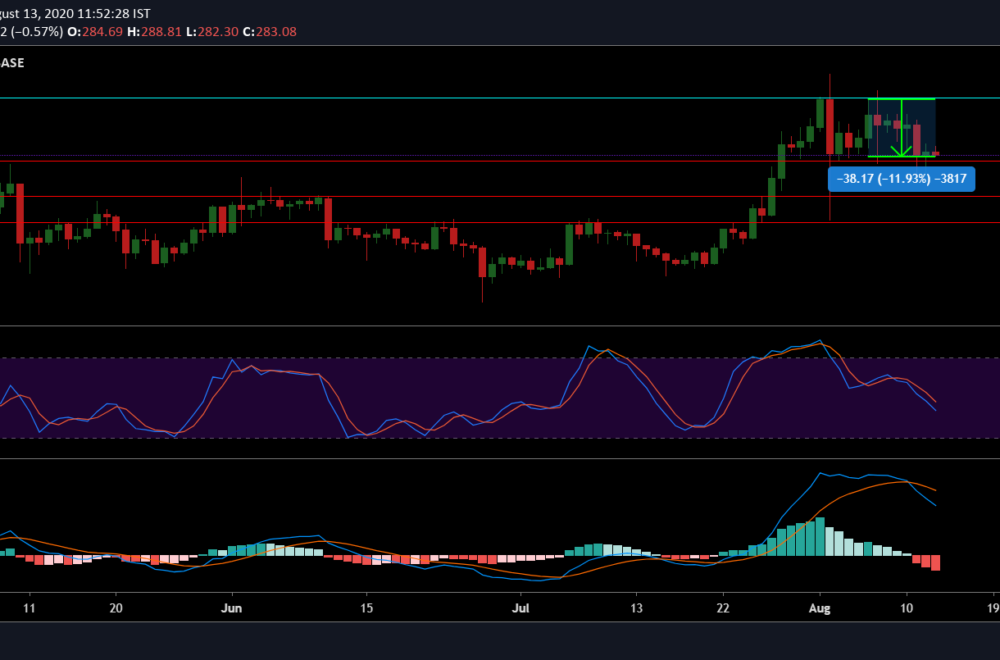This screenshot has height=660, width=1000.
Task: Select the "13" date label on the time axis
Action: coord(636,608)
